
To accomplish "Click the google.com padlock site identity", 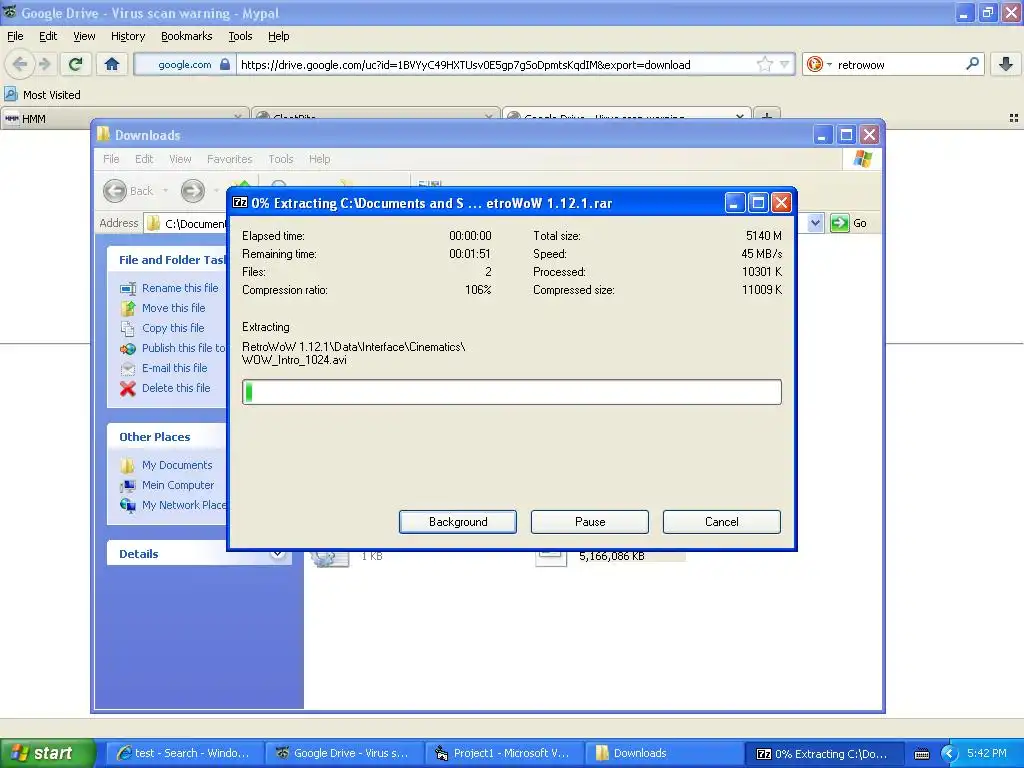I will [187, 64].
